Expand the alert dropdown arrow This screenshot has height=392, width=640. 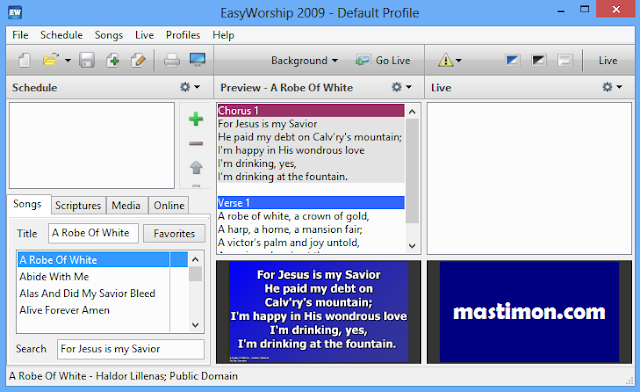(x=459, y=60)
